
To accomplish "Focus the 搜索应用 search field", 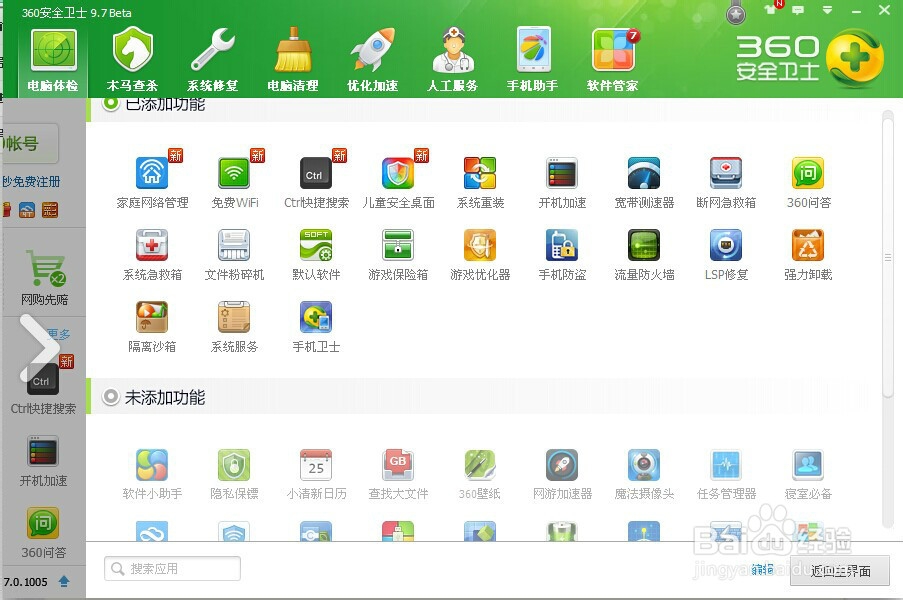I will 172,569.
